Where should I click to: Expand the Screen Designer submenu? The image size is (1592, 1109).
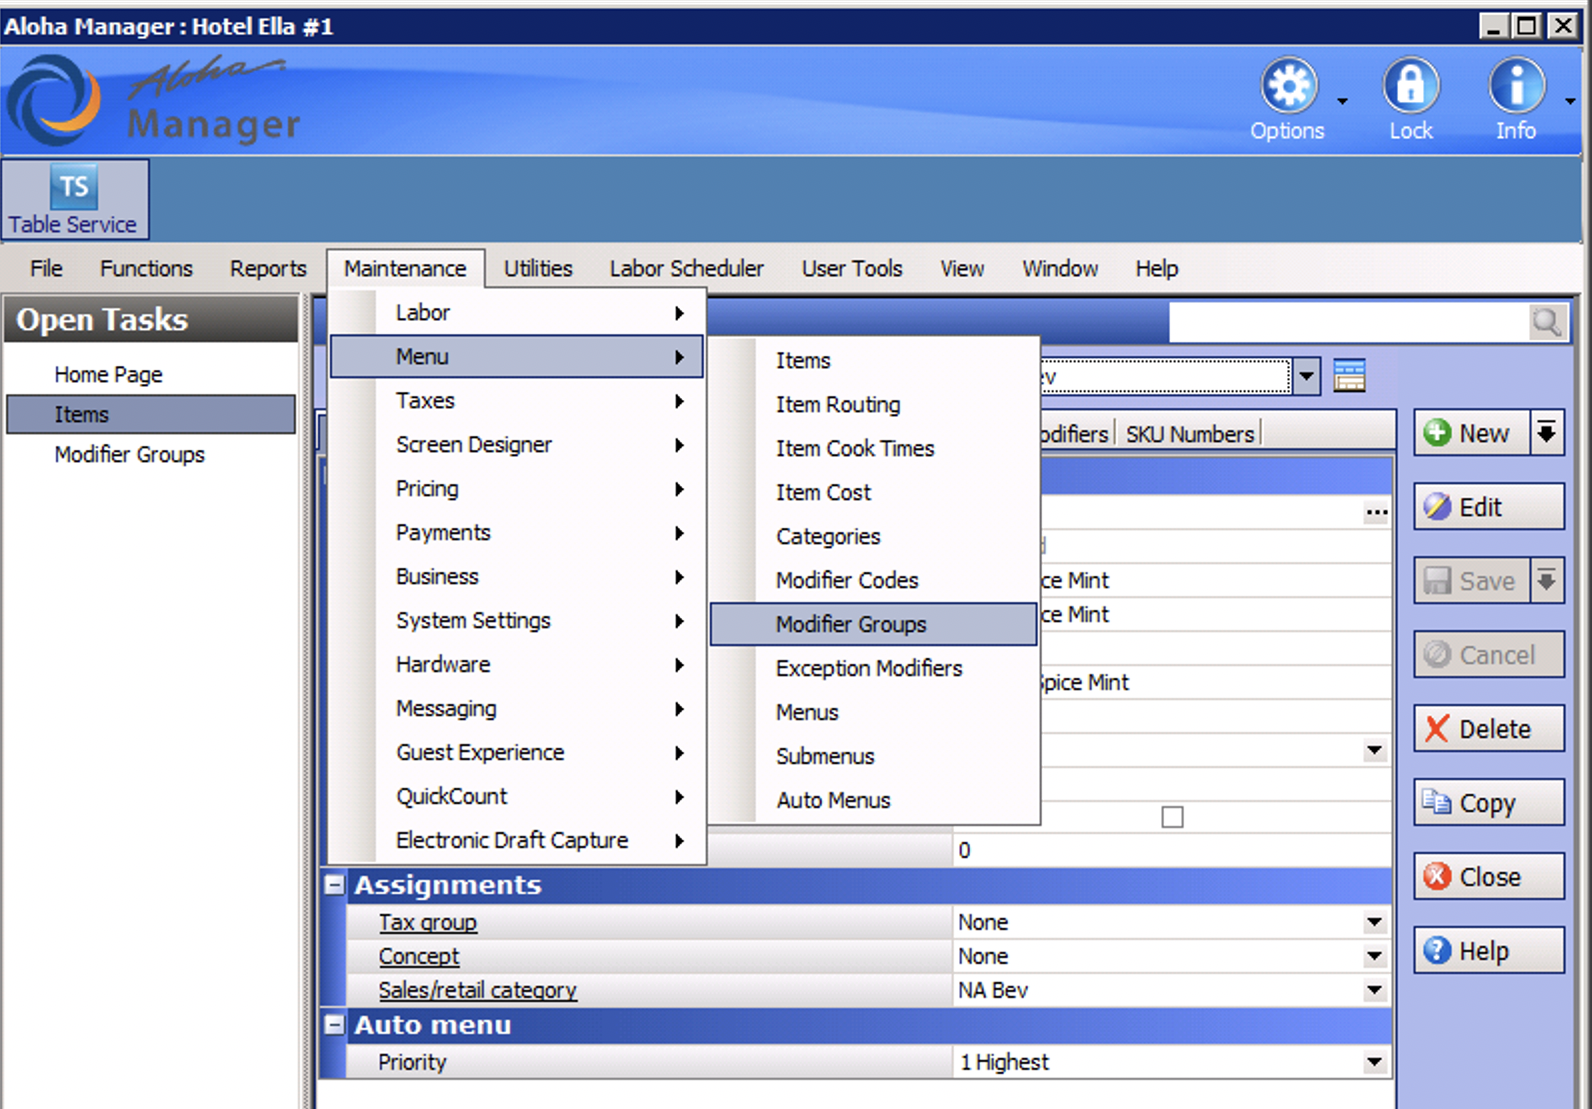(517, 445)
